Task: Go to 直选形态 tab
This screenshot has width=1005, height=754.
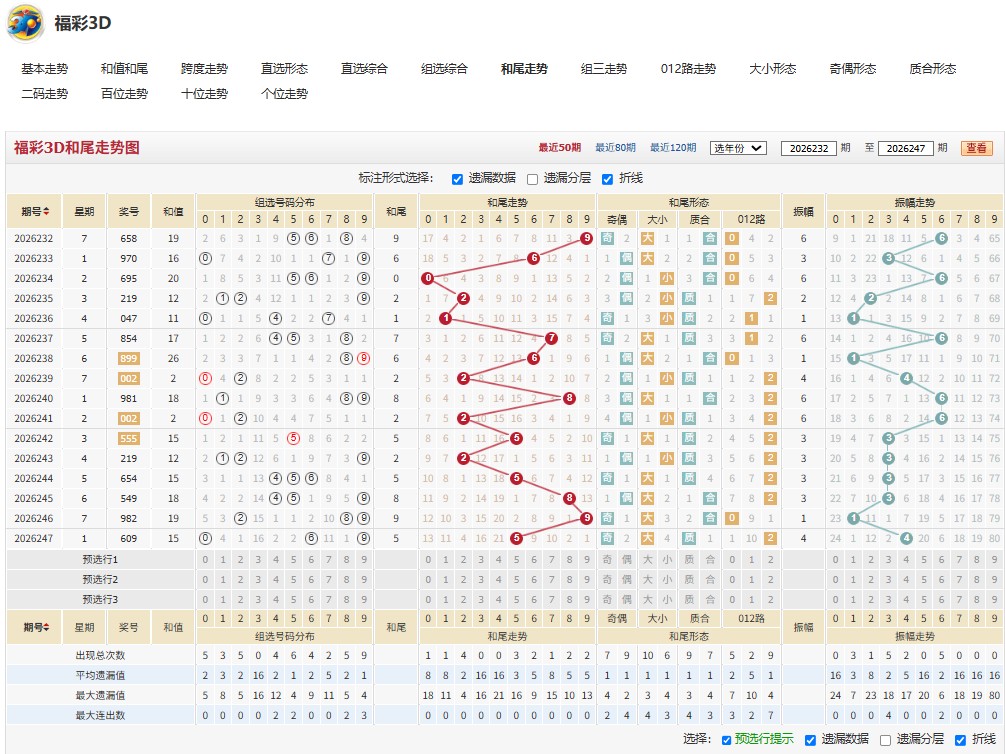Action: click(285, 69)
